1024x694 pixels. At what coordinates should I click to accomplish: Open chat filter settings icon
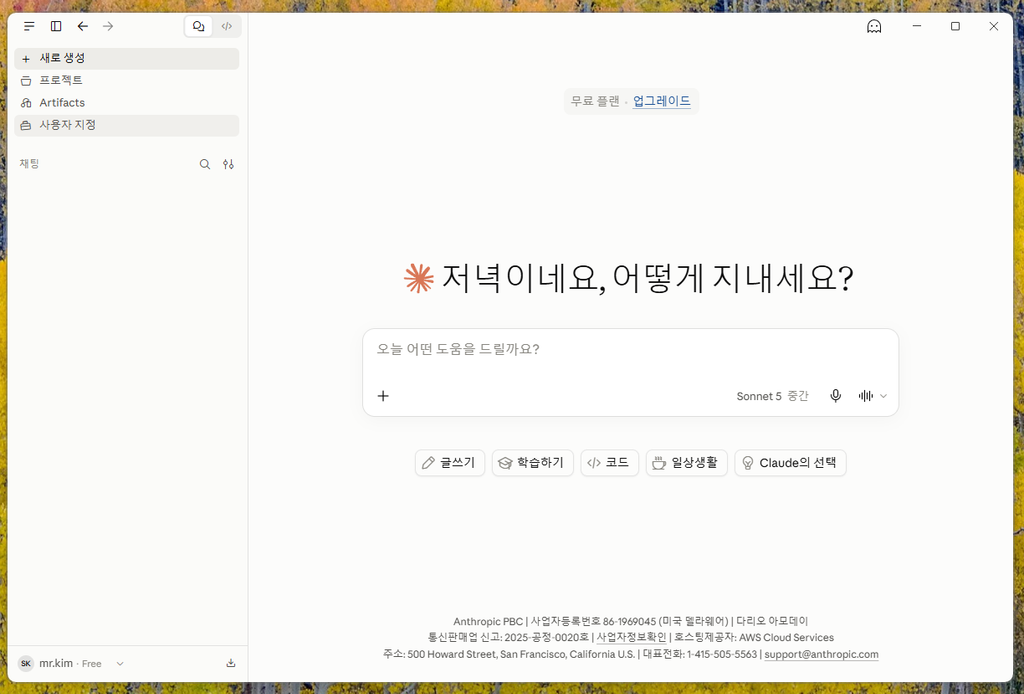click(228, 164)
